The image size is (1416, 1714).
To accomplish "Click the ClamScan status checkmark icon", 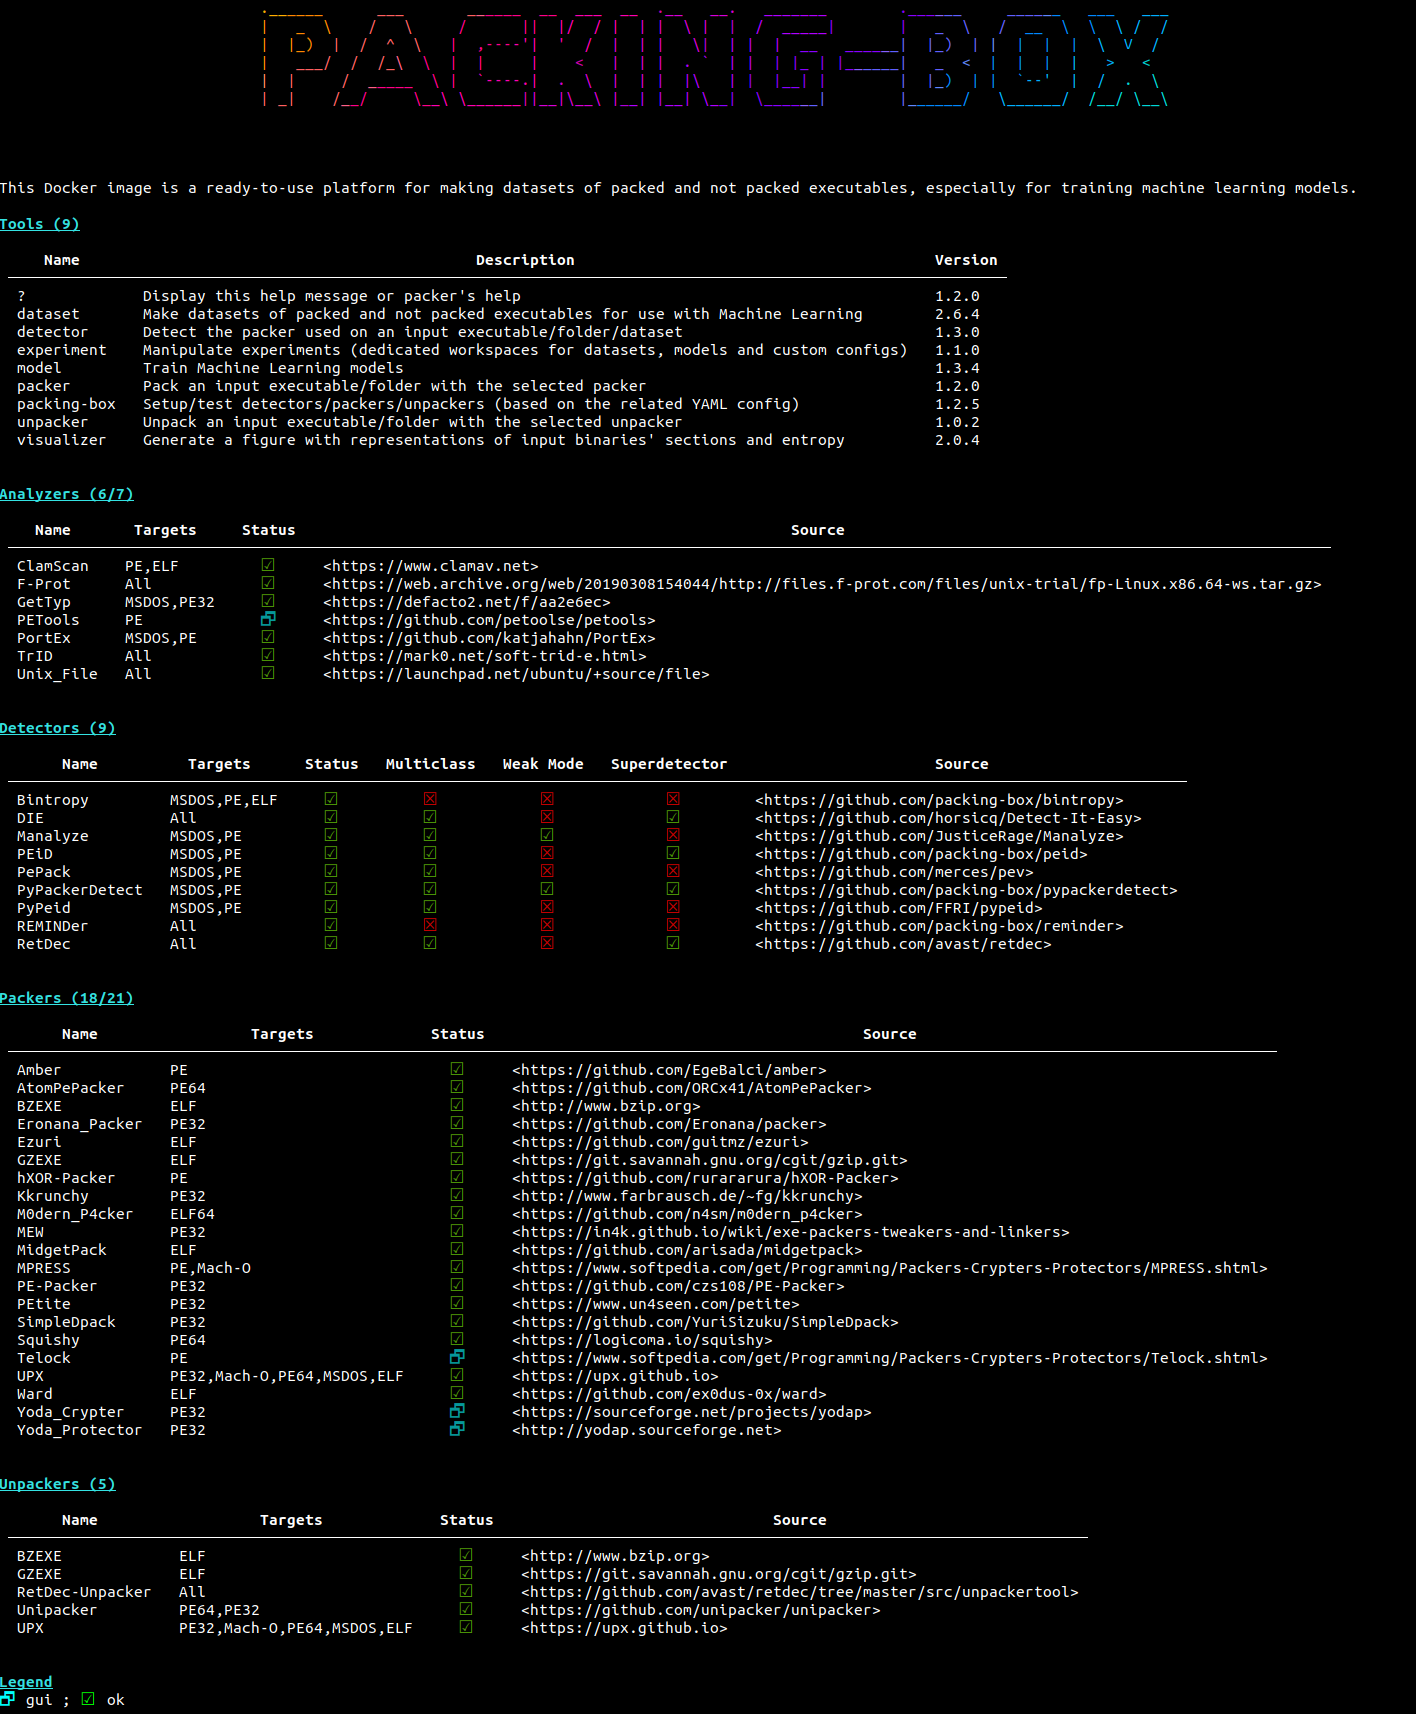I will 268,565.
